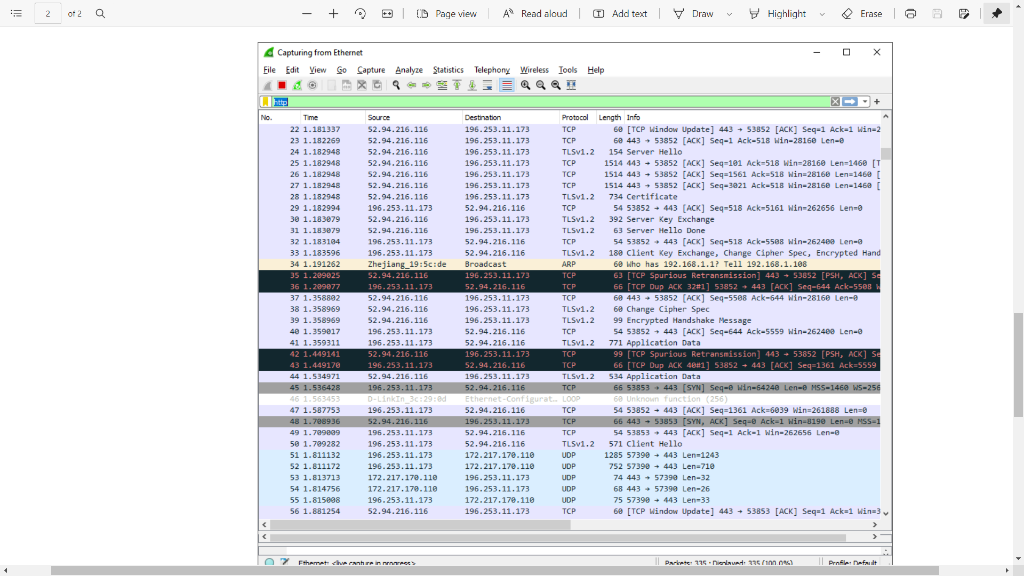
Task: Open display filter bookmarks
Action: coord(266,101)
